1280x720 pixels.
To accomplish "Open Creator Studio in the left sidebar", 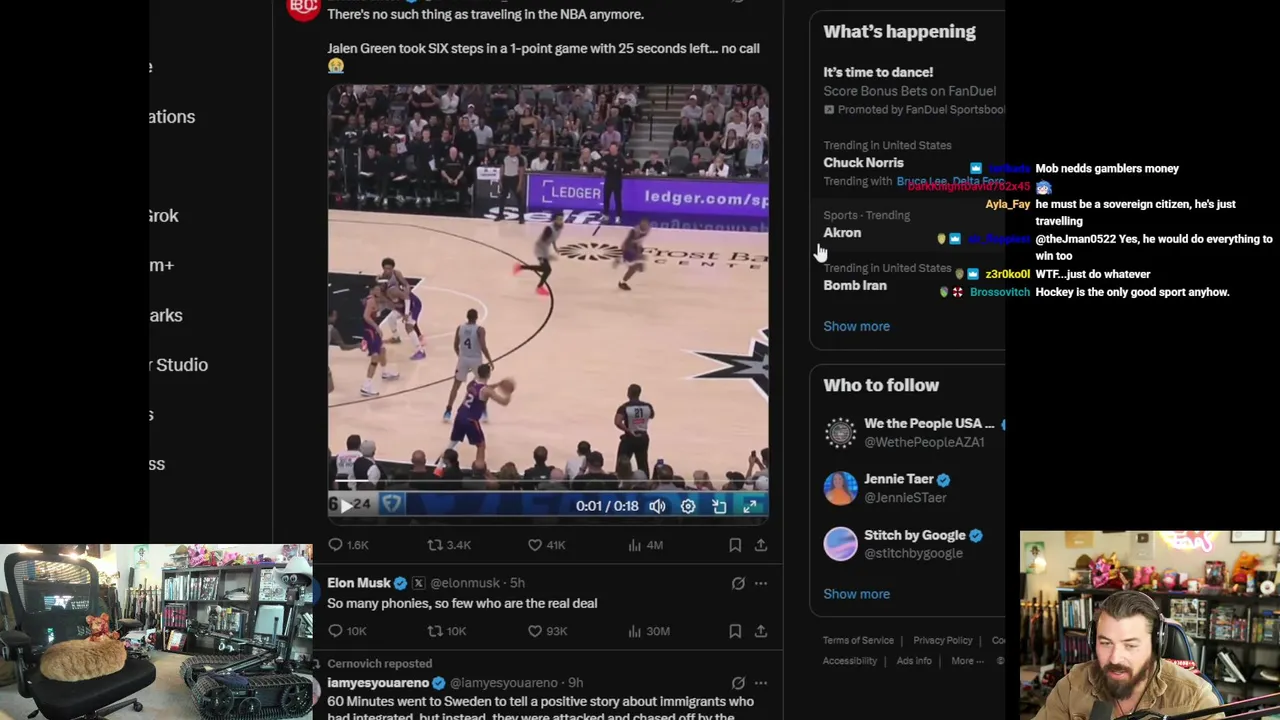I will (179, 365).
